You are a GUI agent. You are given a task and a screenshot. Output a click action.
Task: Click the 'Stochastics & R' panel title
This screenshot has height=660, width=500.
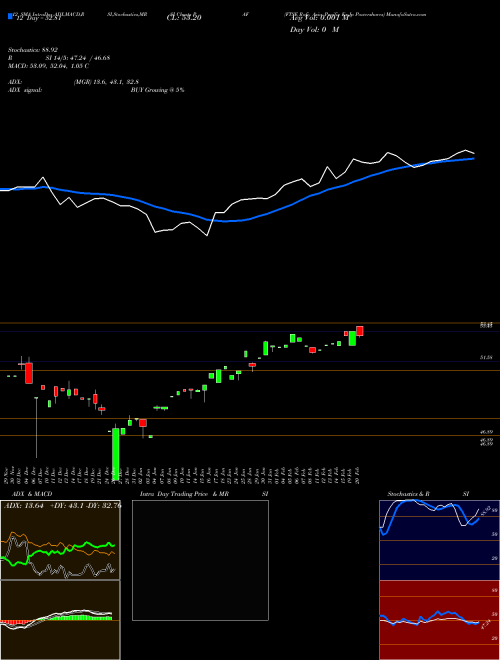click(409, 494)
